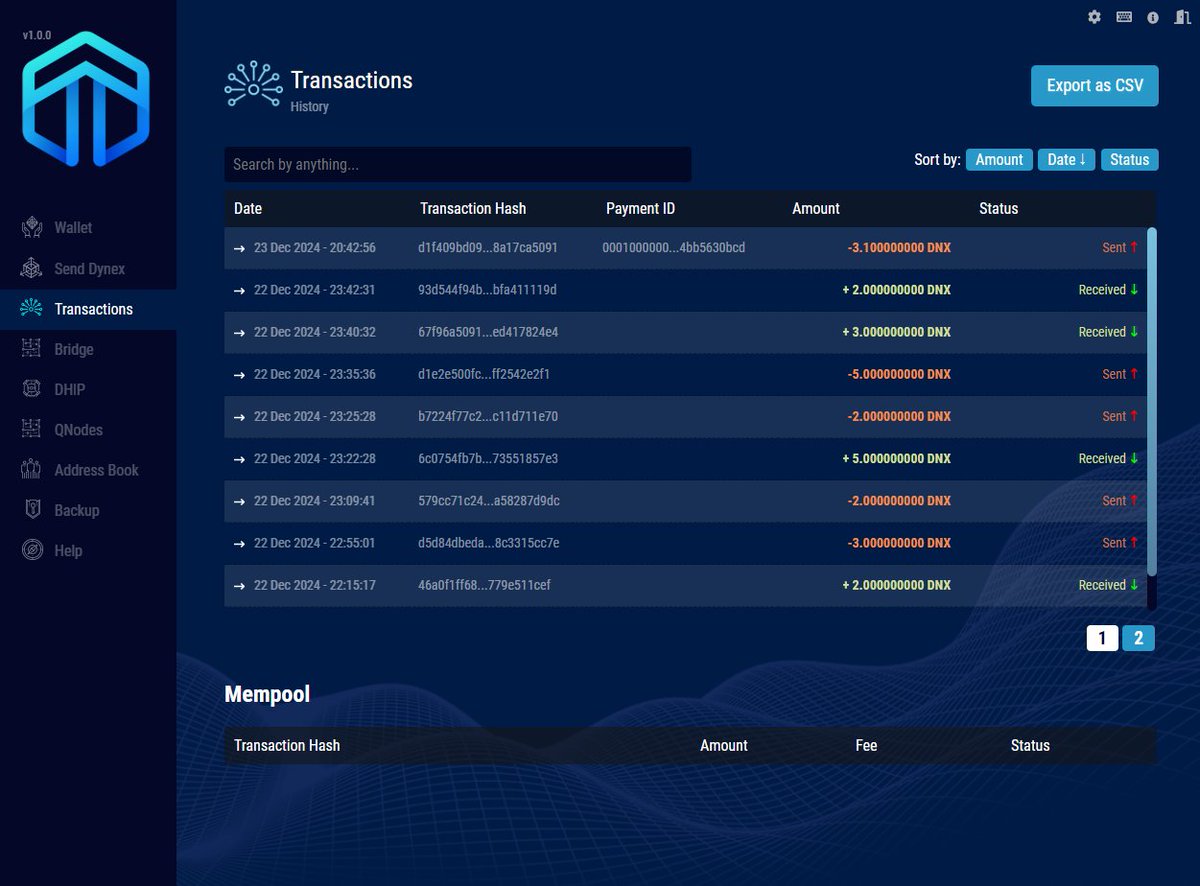Open the Address Book
This screenshot has width=1200, height=886.
click(96, 469)
